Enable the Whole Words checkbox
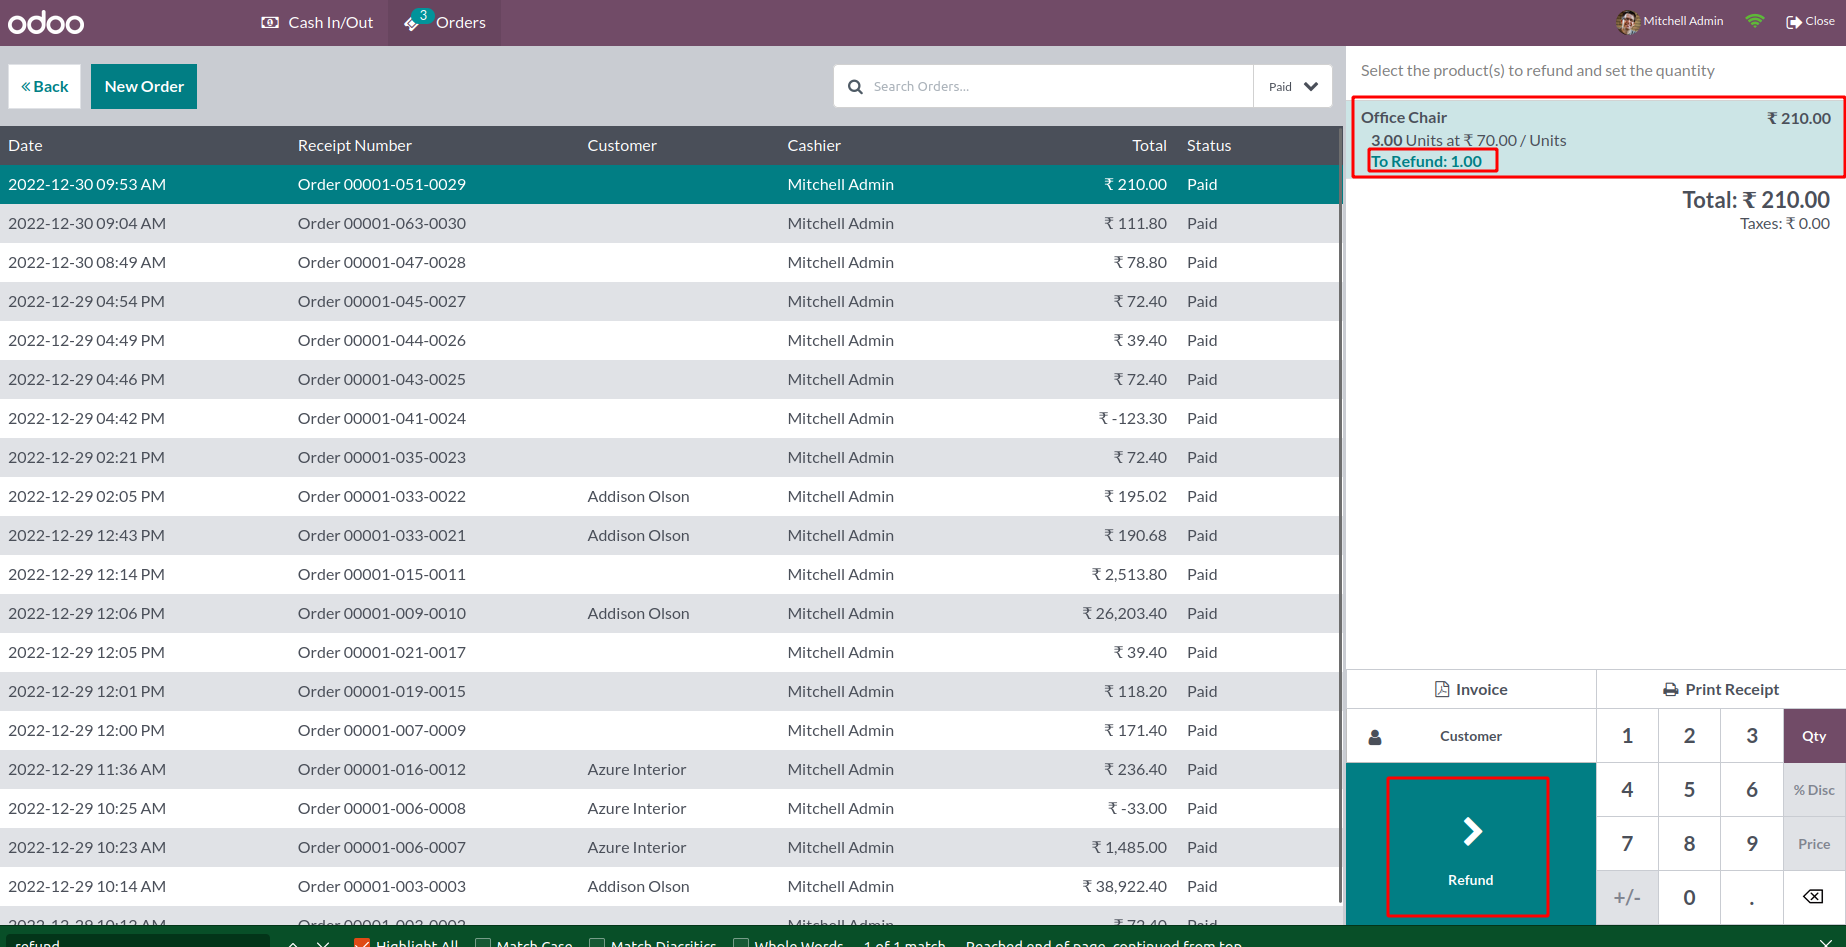Screen dimensions: 1846x947 pos(741,942)
